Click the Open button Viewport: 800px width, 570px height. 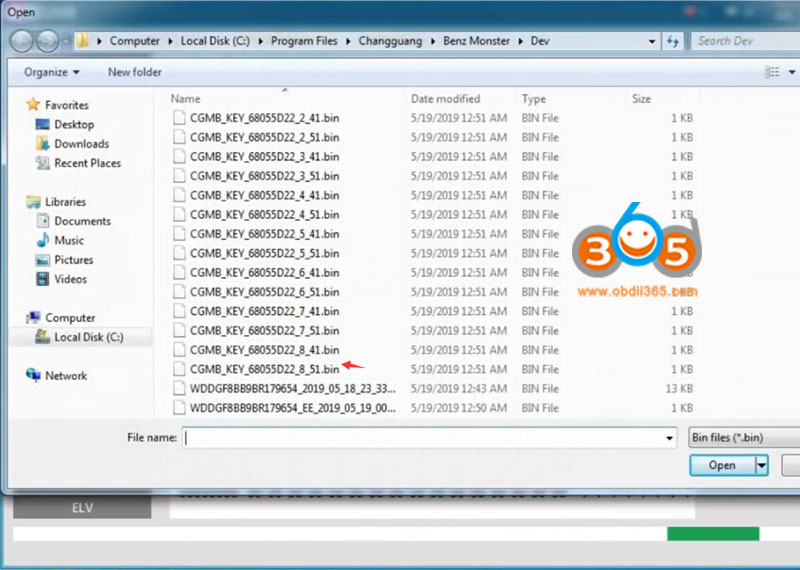[x=722, y=465]
